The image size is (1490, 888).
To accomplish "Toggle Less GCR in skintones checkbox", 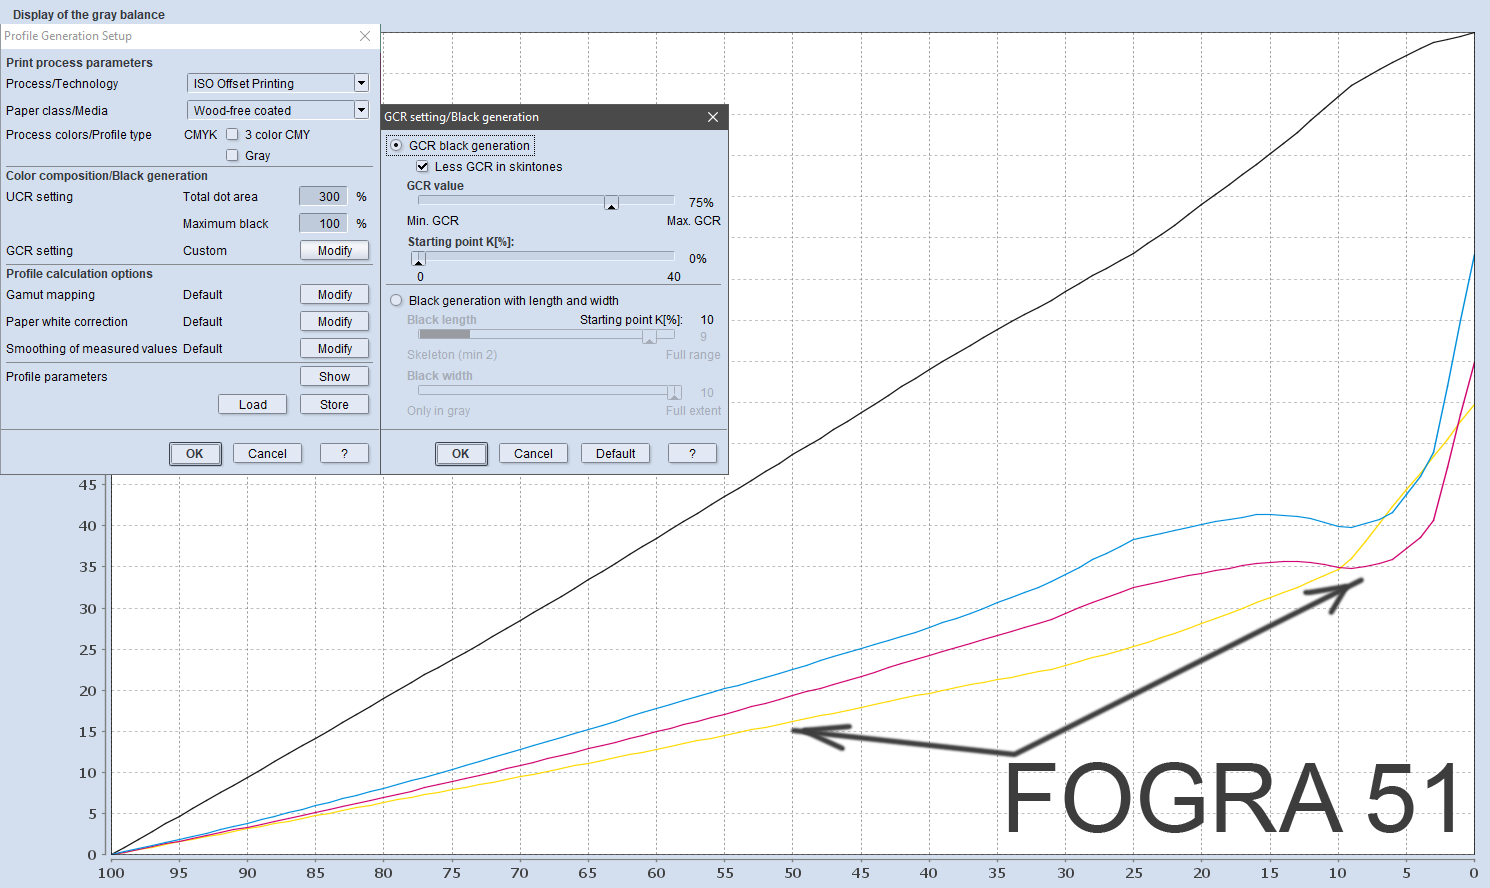I will tap(423, 167).
